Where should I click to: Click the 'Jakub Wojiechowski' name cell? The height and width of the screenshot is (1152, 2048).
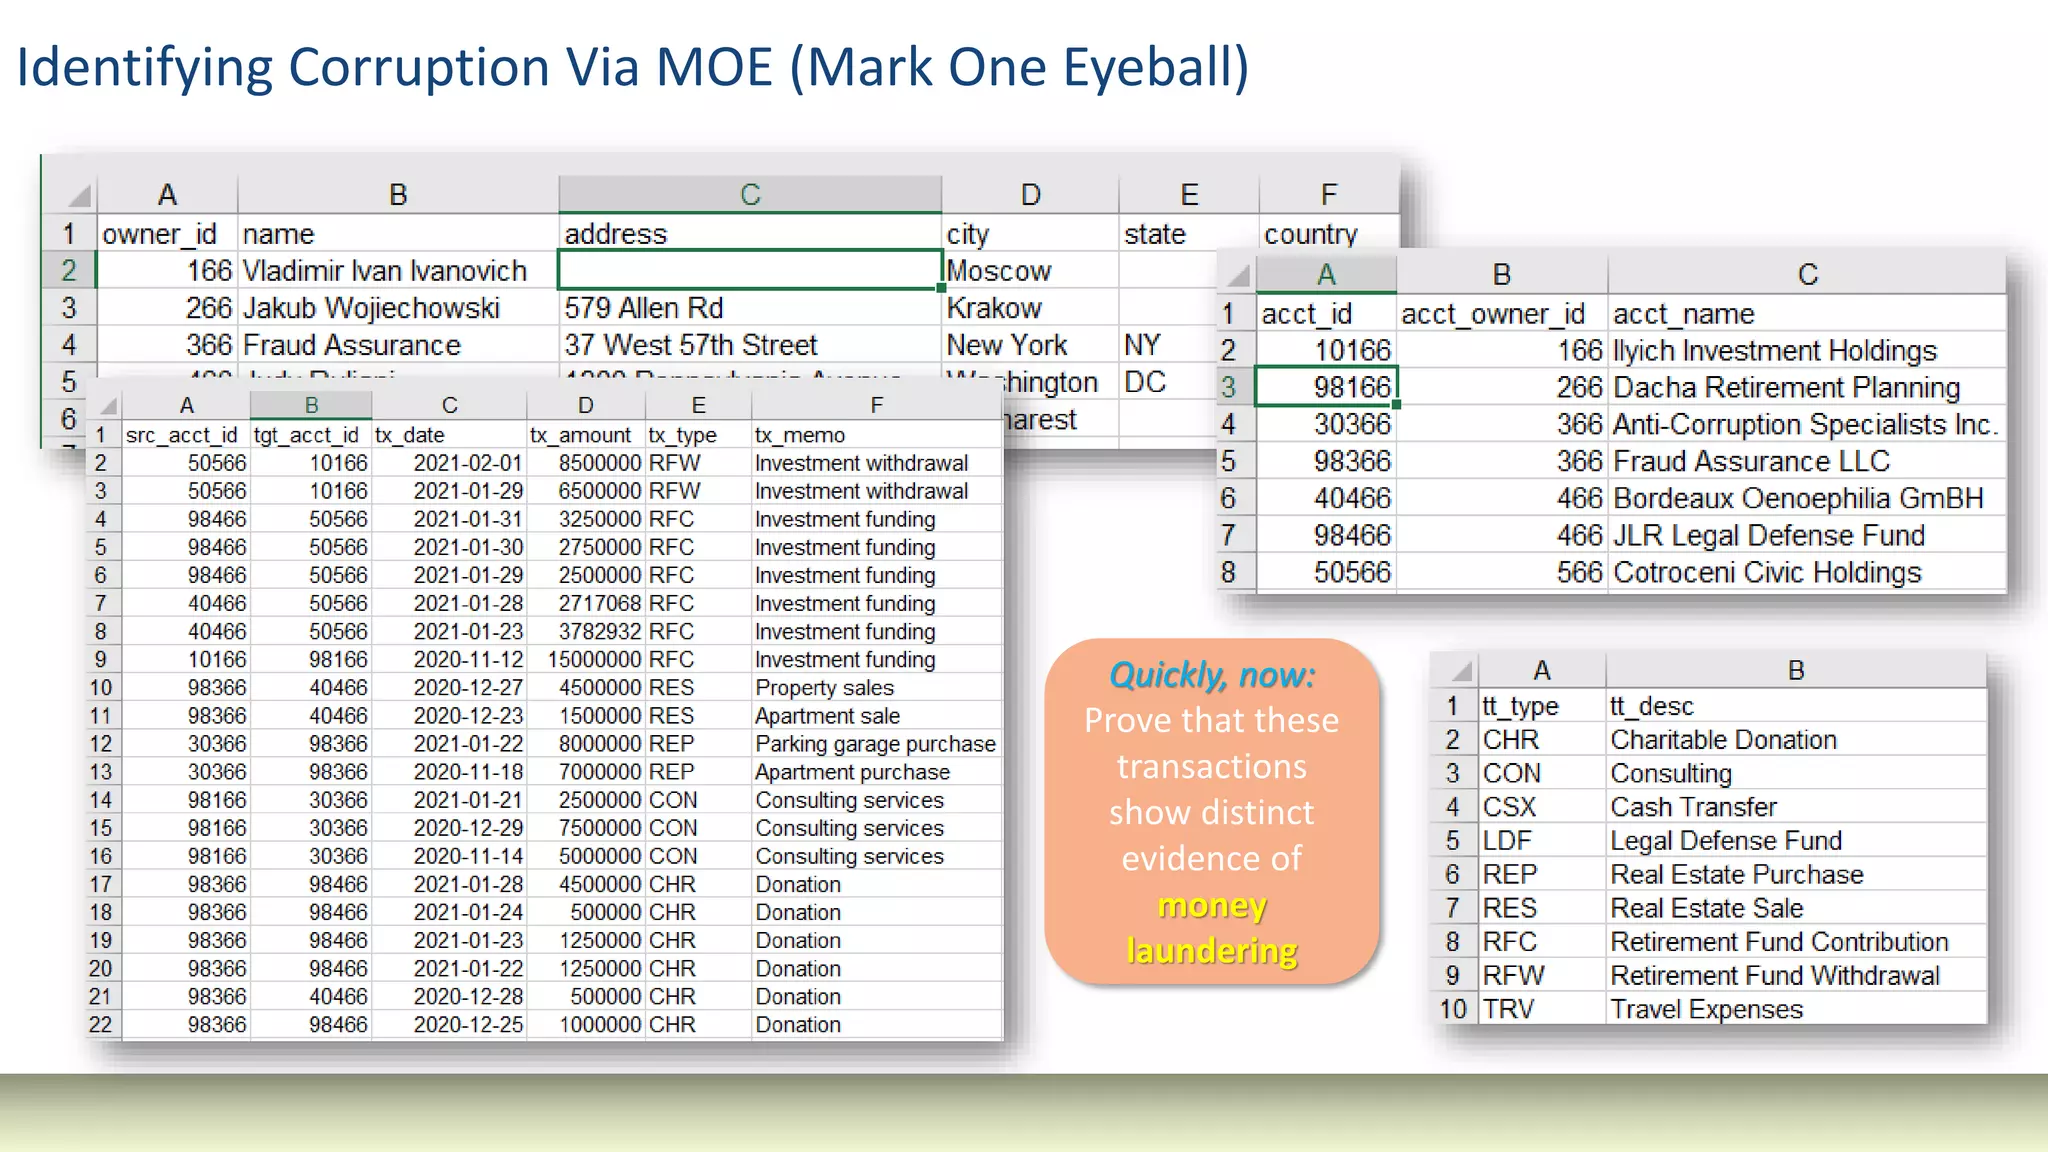tap(398, 307)
